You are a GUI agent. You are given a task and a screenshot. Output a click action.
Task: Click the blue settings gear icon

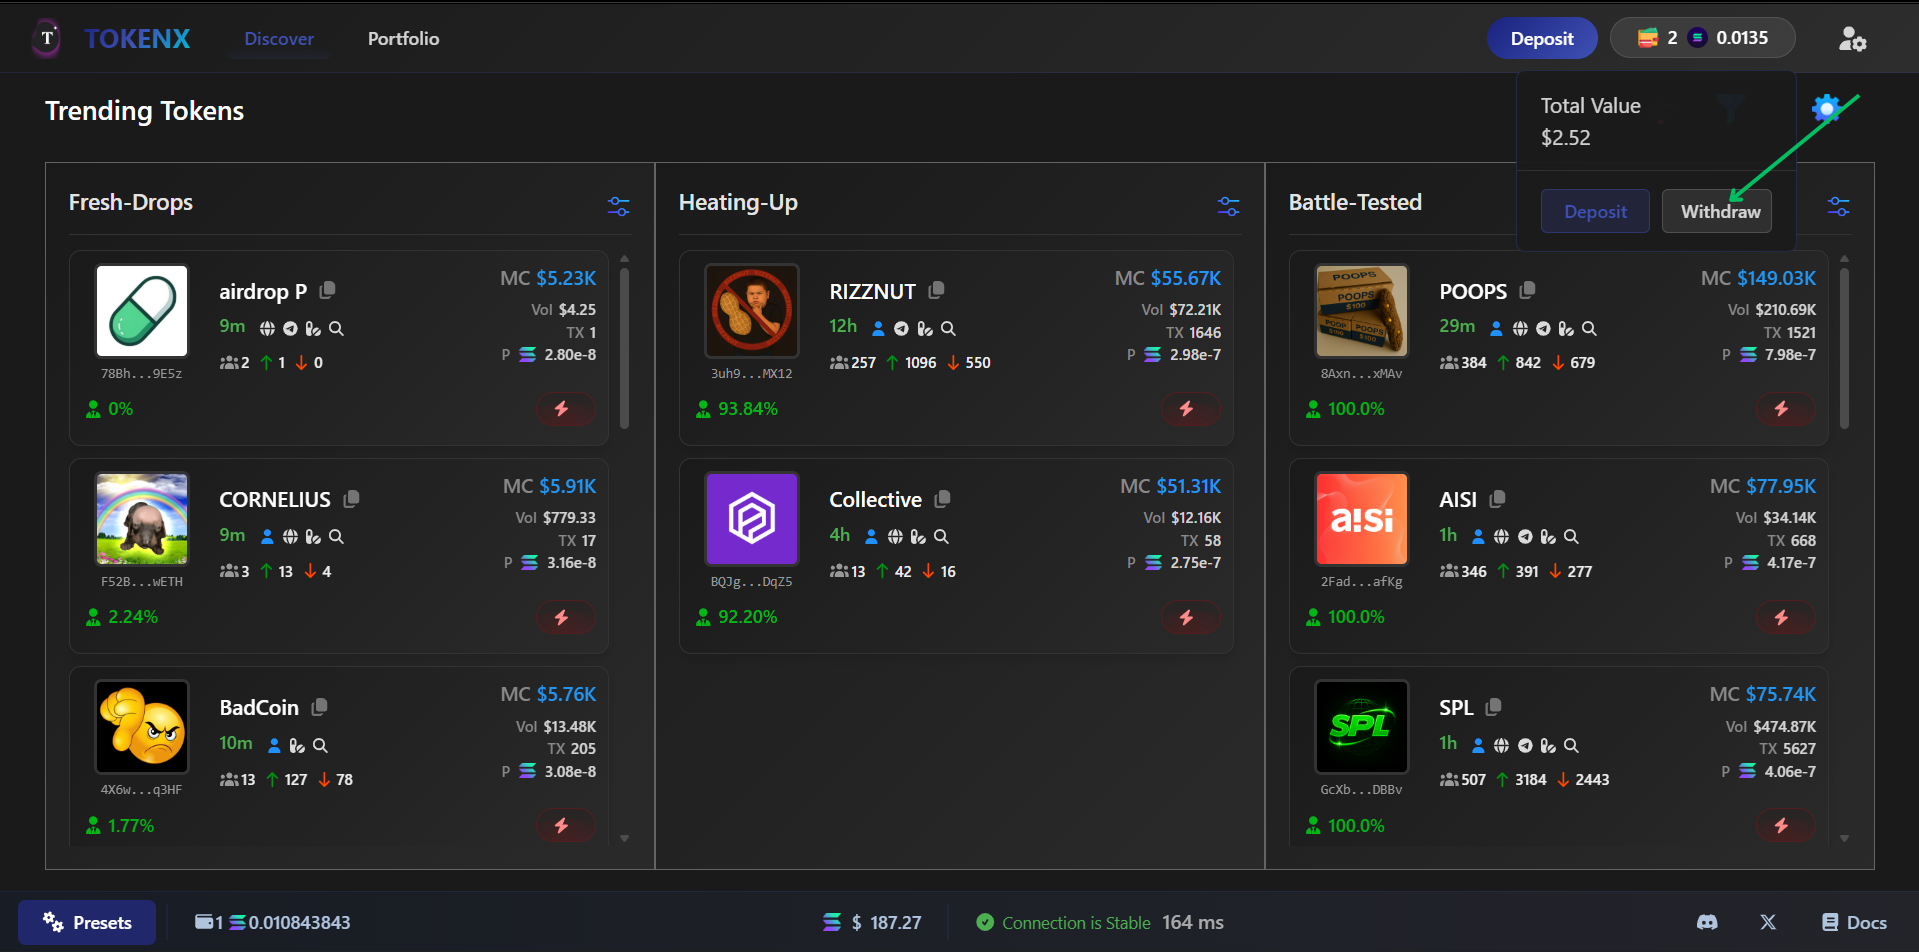coord(1826,108)
